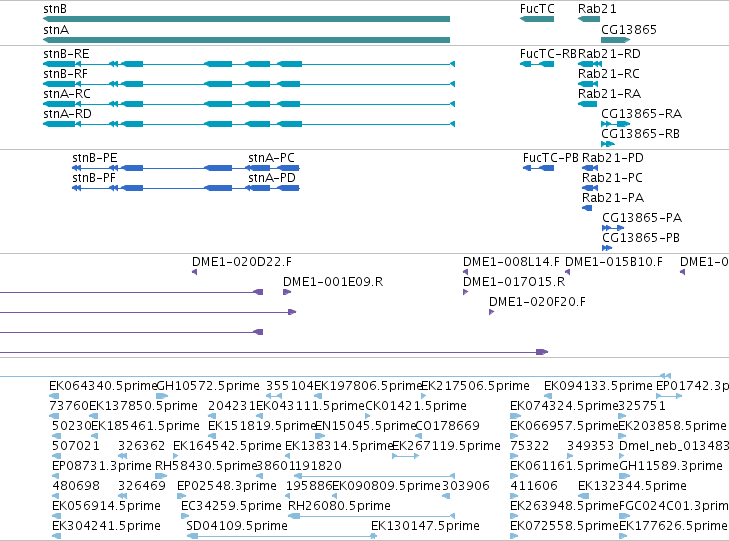Click the EK137850.5prime EST label

tap(144, 406)
